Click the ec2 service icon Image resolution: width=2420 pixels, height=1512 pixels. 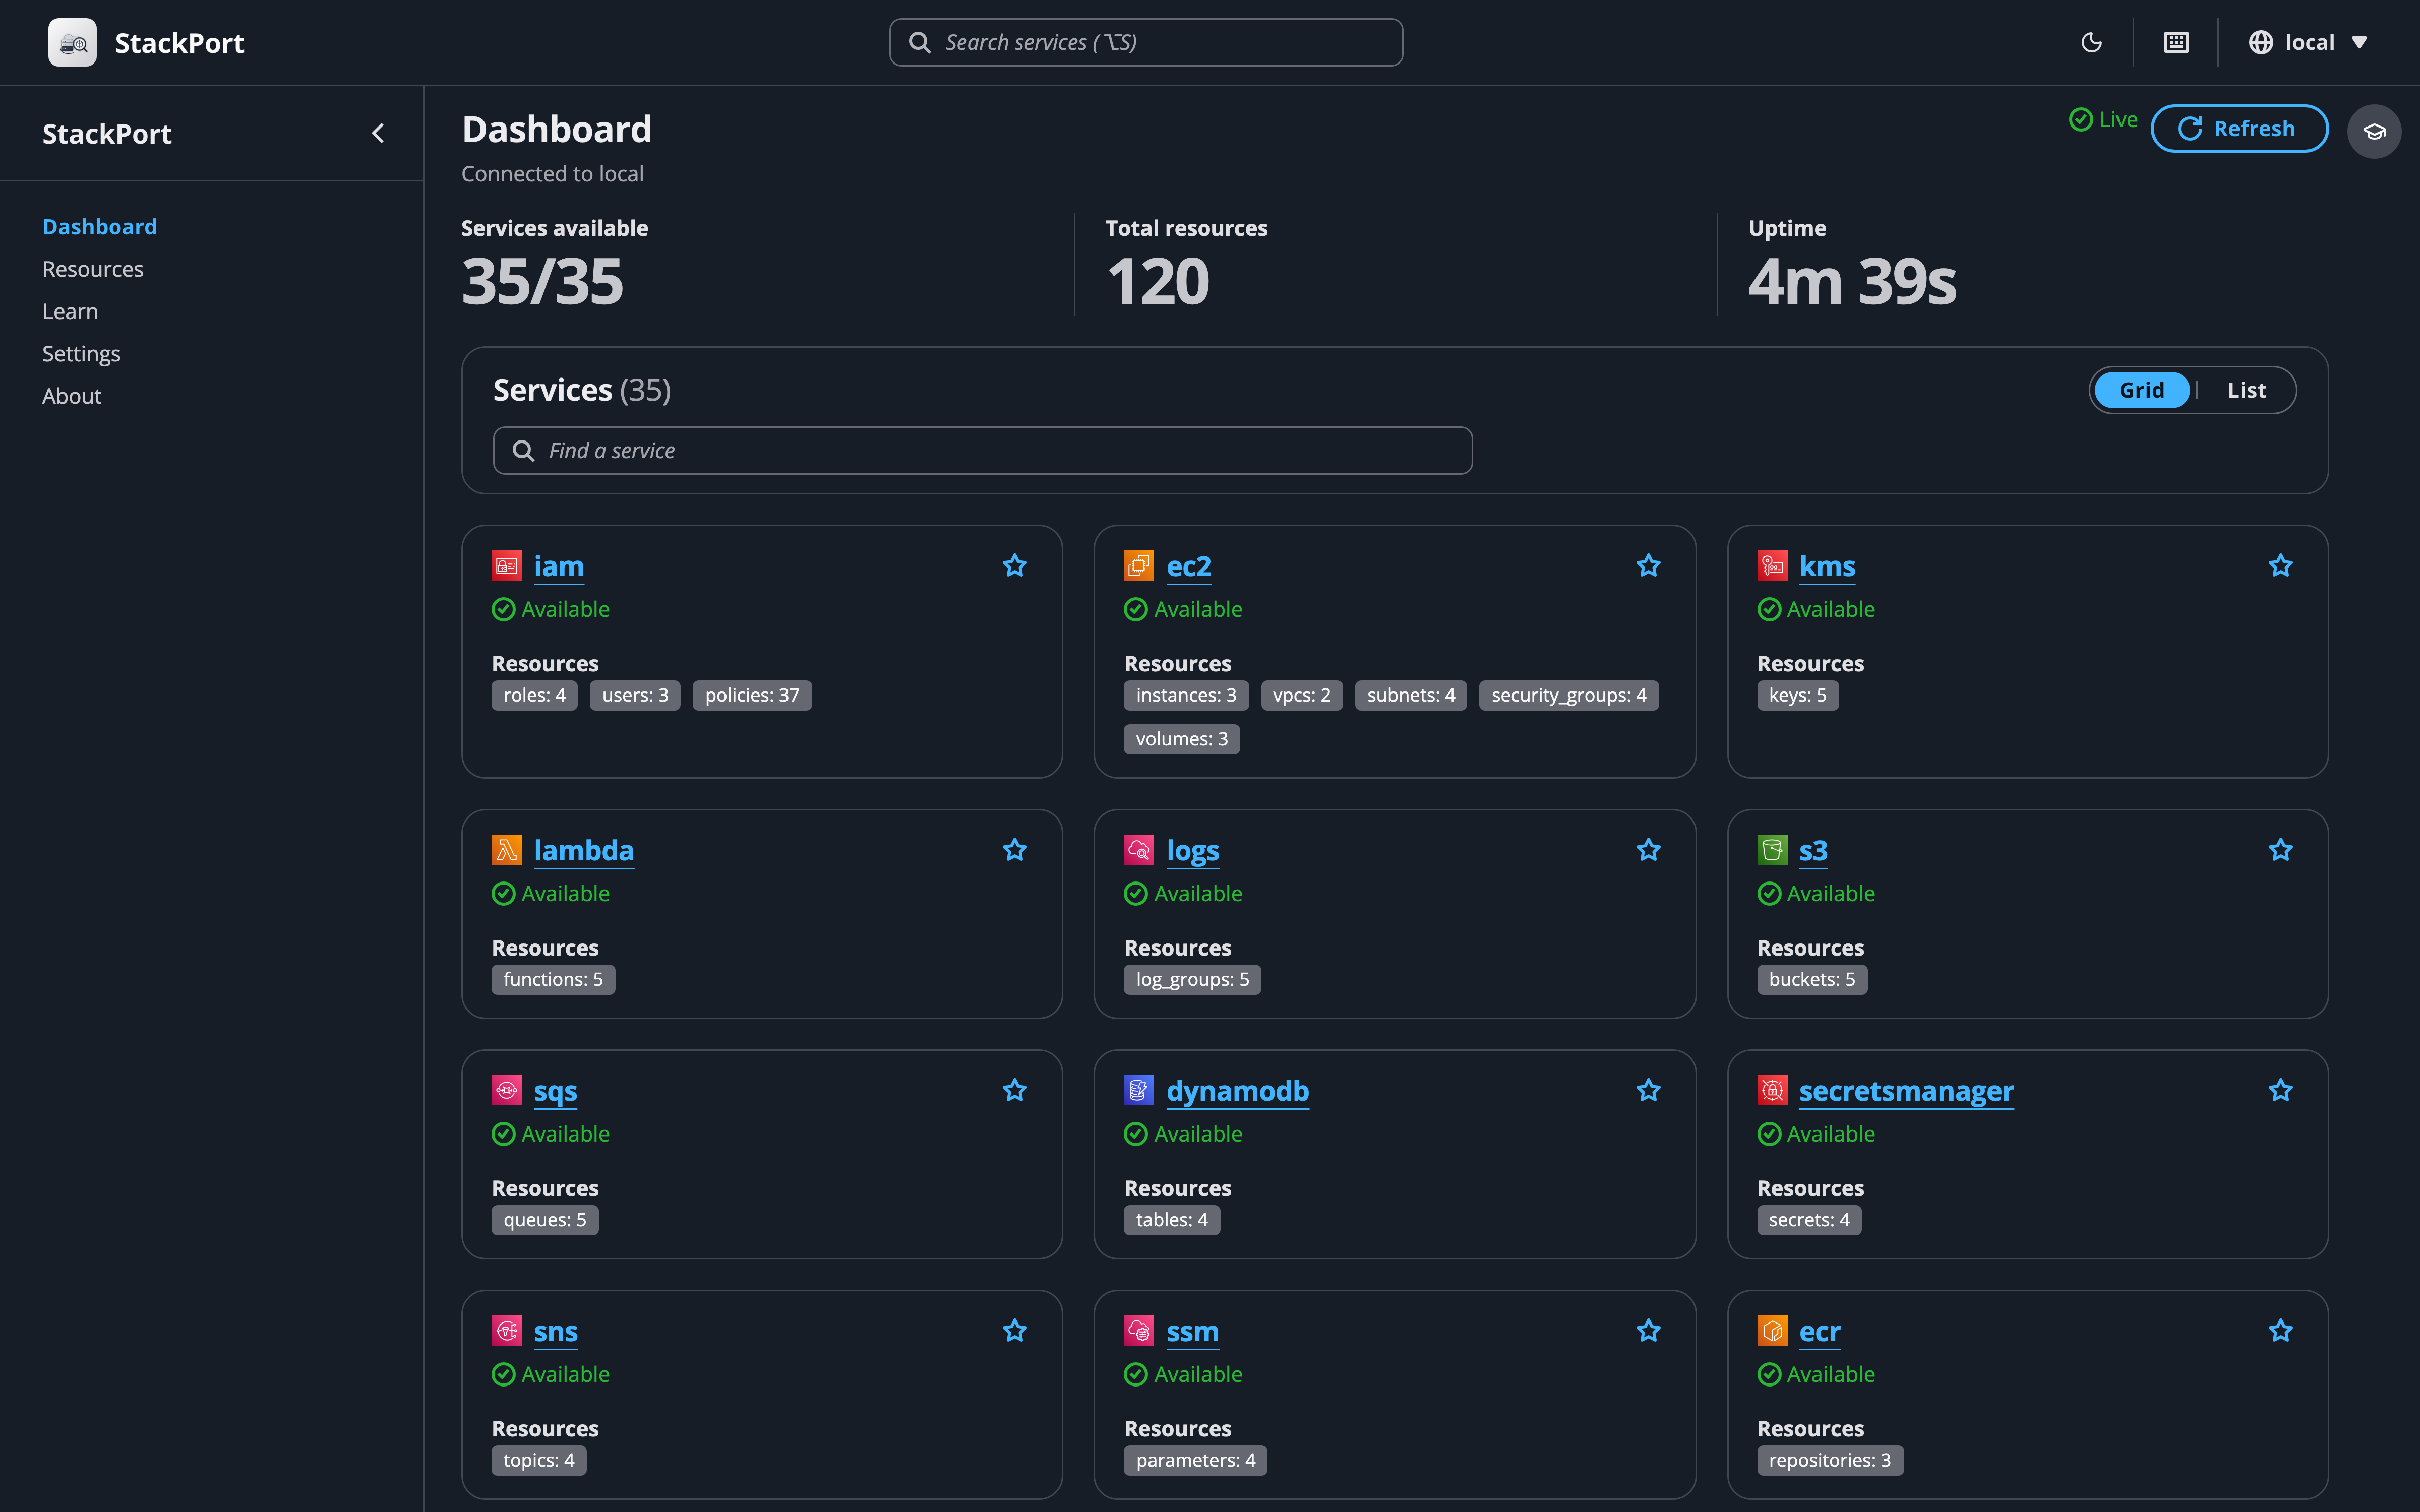(1139, 566)
